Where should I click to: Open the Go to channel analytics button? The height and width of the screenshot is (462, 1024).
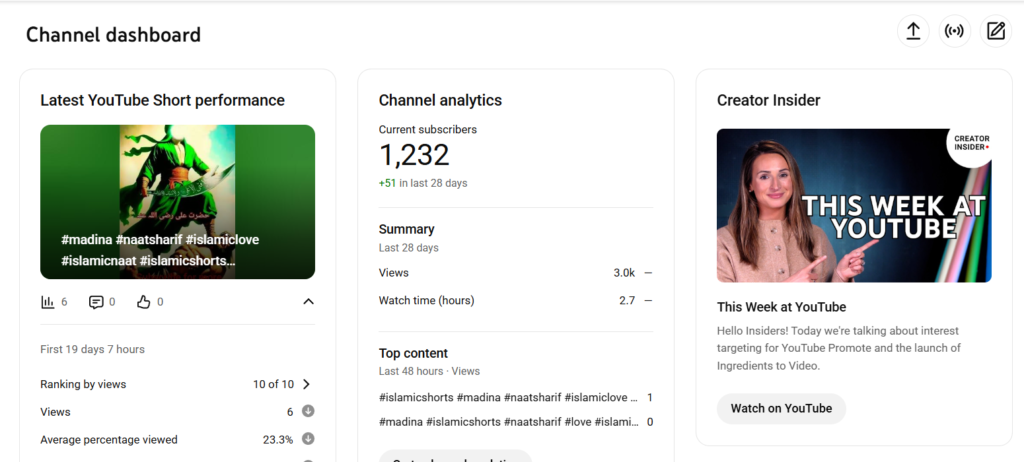(x=455, y=457)
